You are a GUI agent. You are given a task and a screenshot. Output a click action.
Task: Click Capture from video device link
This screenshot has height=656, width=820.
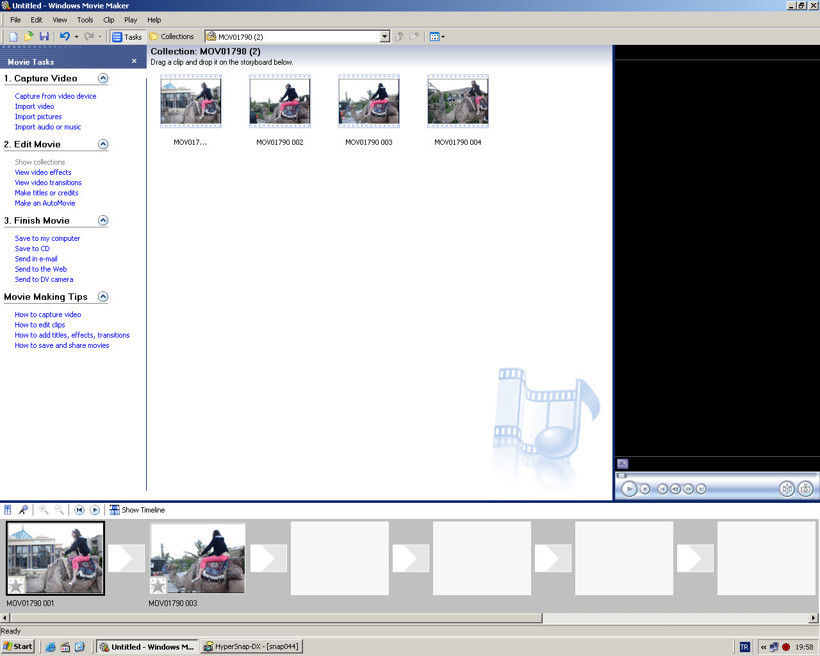pos(55,96)
